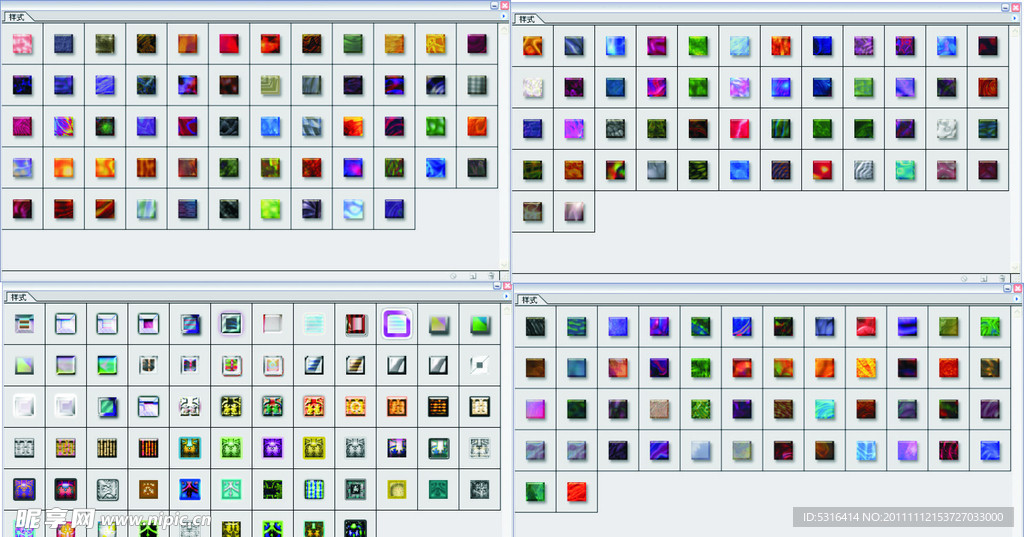Image resolution: width=1024 pixels, height=537 pixels.
Task: Select the green style in the bottom-right last row
Action: pyautogui.click(x=535, y=491)
